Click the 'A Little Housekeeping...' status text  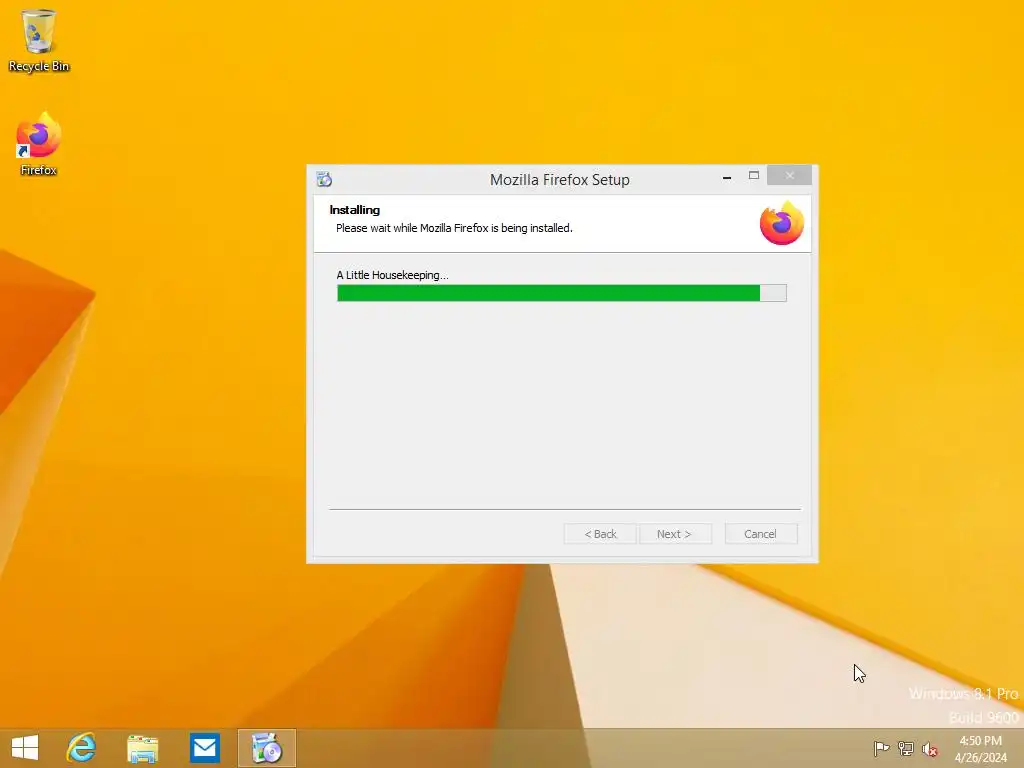[392, 275]
